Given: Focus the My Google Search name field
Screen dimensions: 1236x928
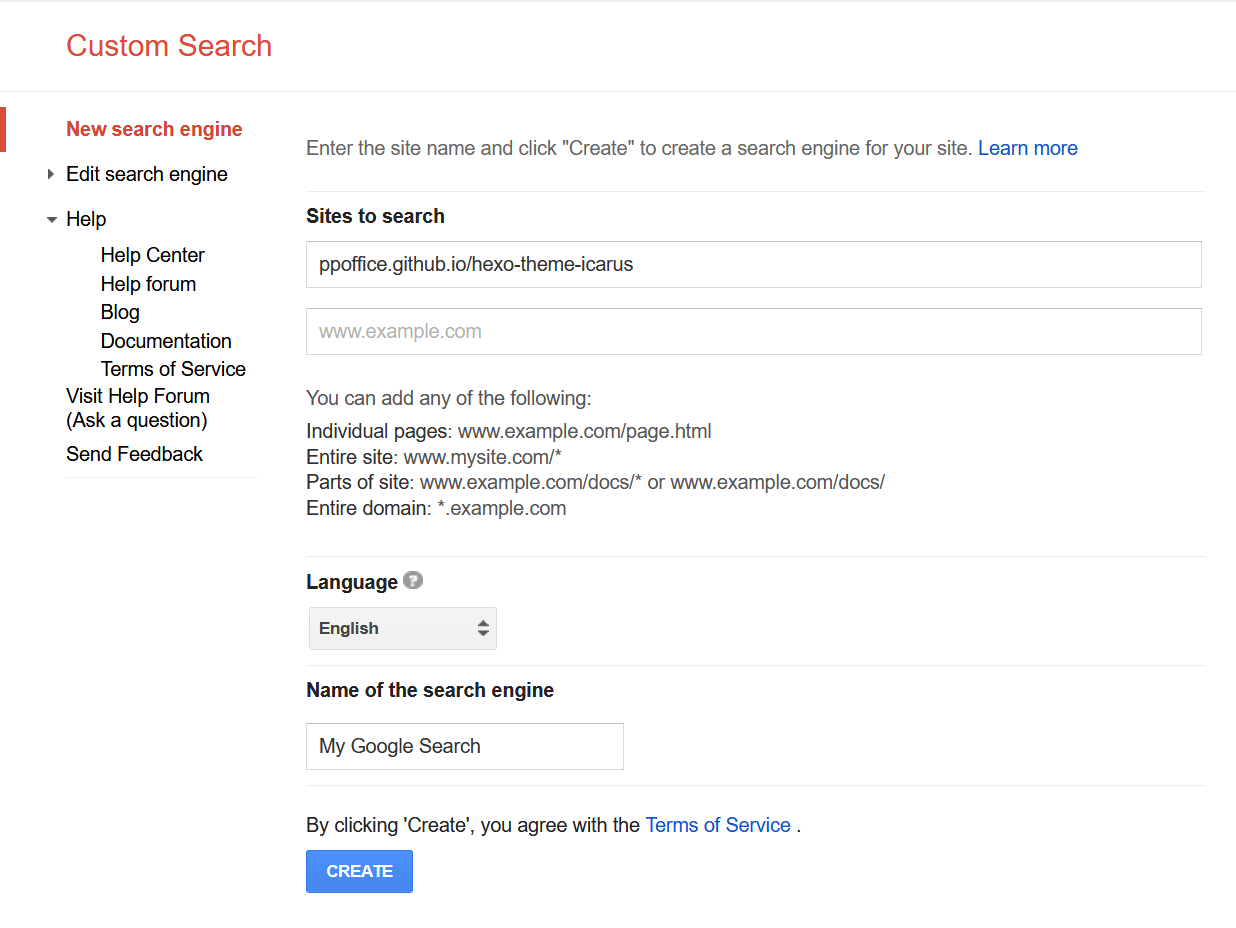Looking at the screenshot, I should [x=464, y=746].
